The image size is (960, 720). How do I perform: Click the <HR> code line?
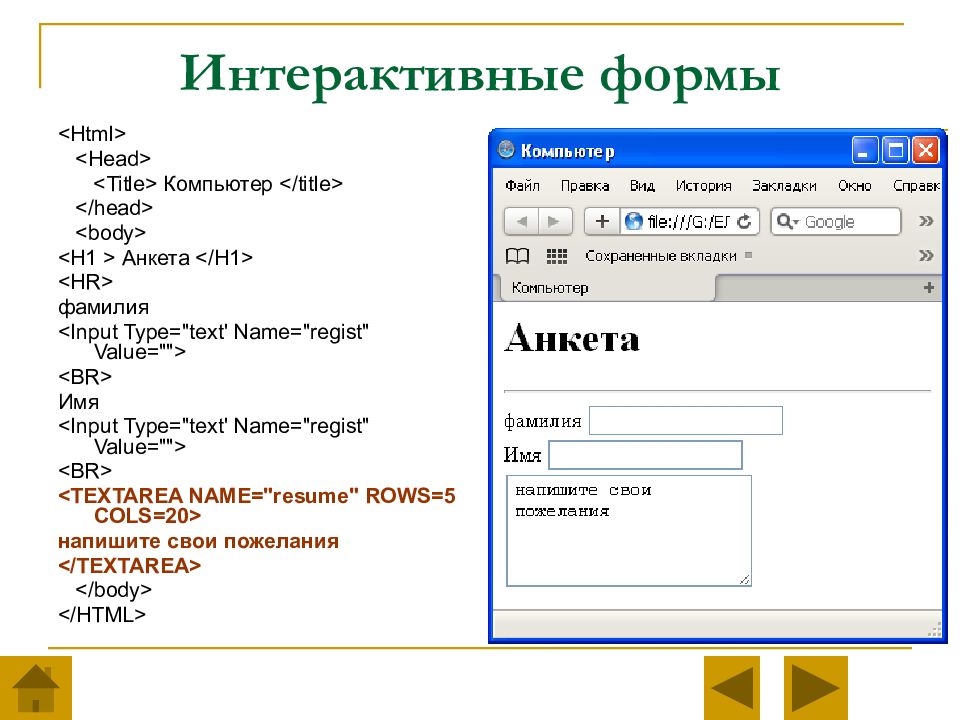(85, 282)
